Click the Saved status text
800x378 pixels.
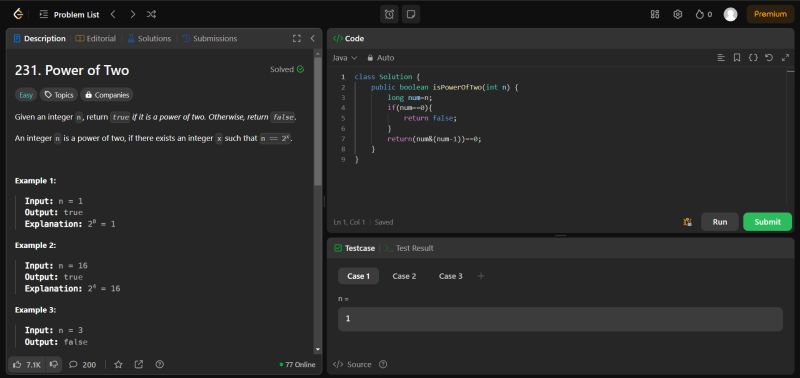coord(384,222)
